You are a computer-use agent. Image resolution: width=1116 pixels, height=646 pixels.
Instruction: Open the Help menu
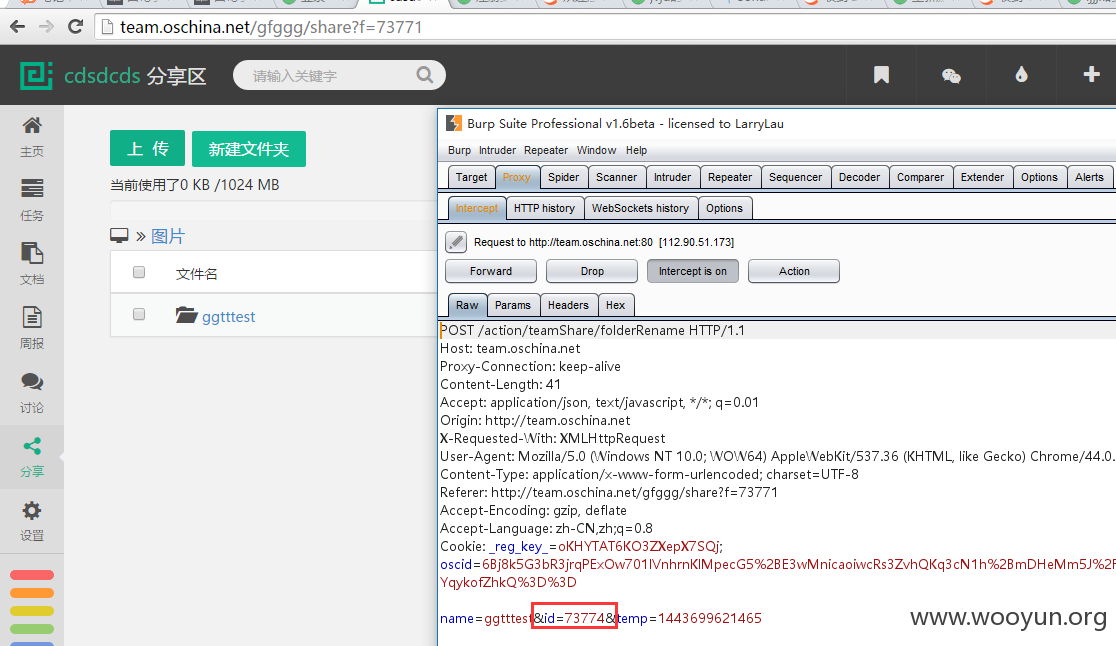[636, 150]
